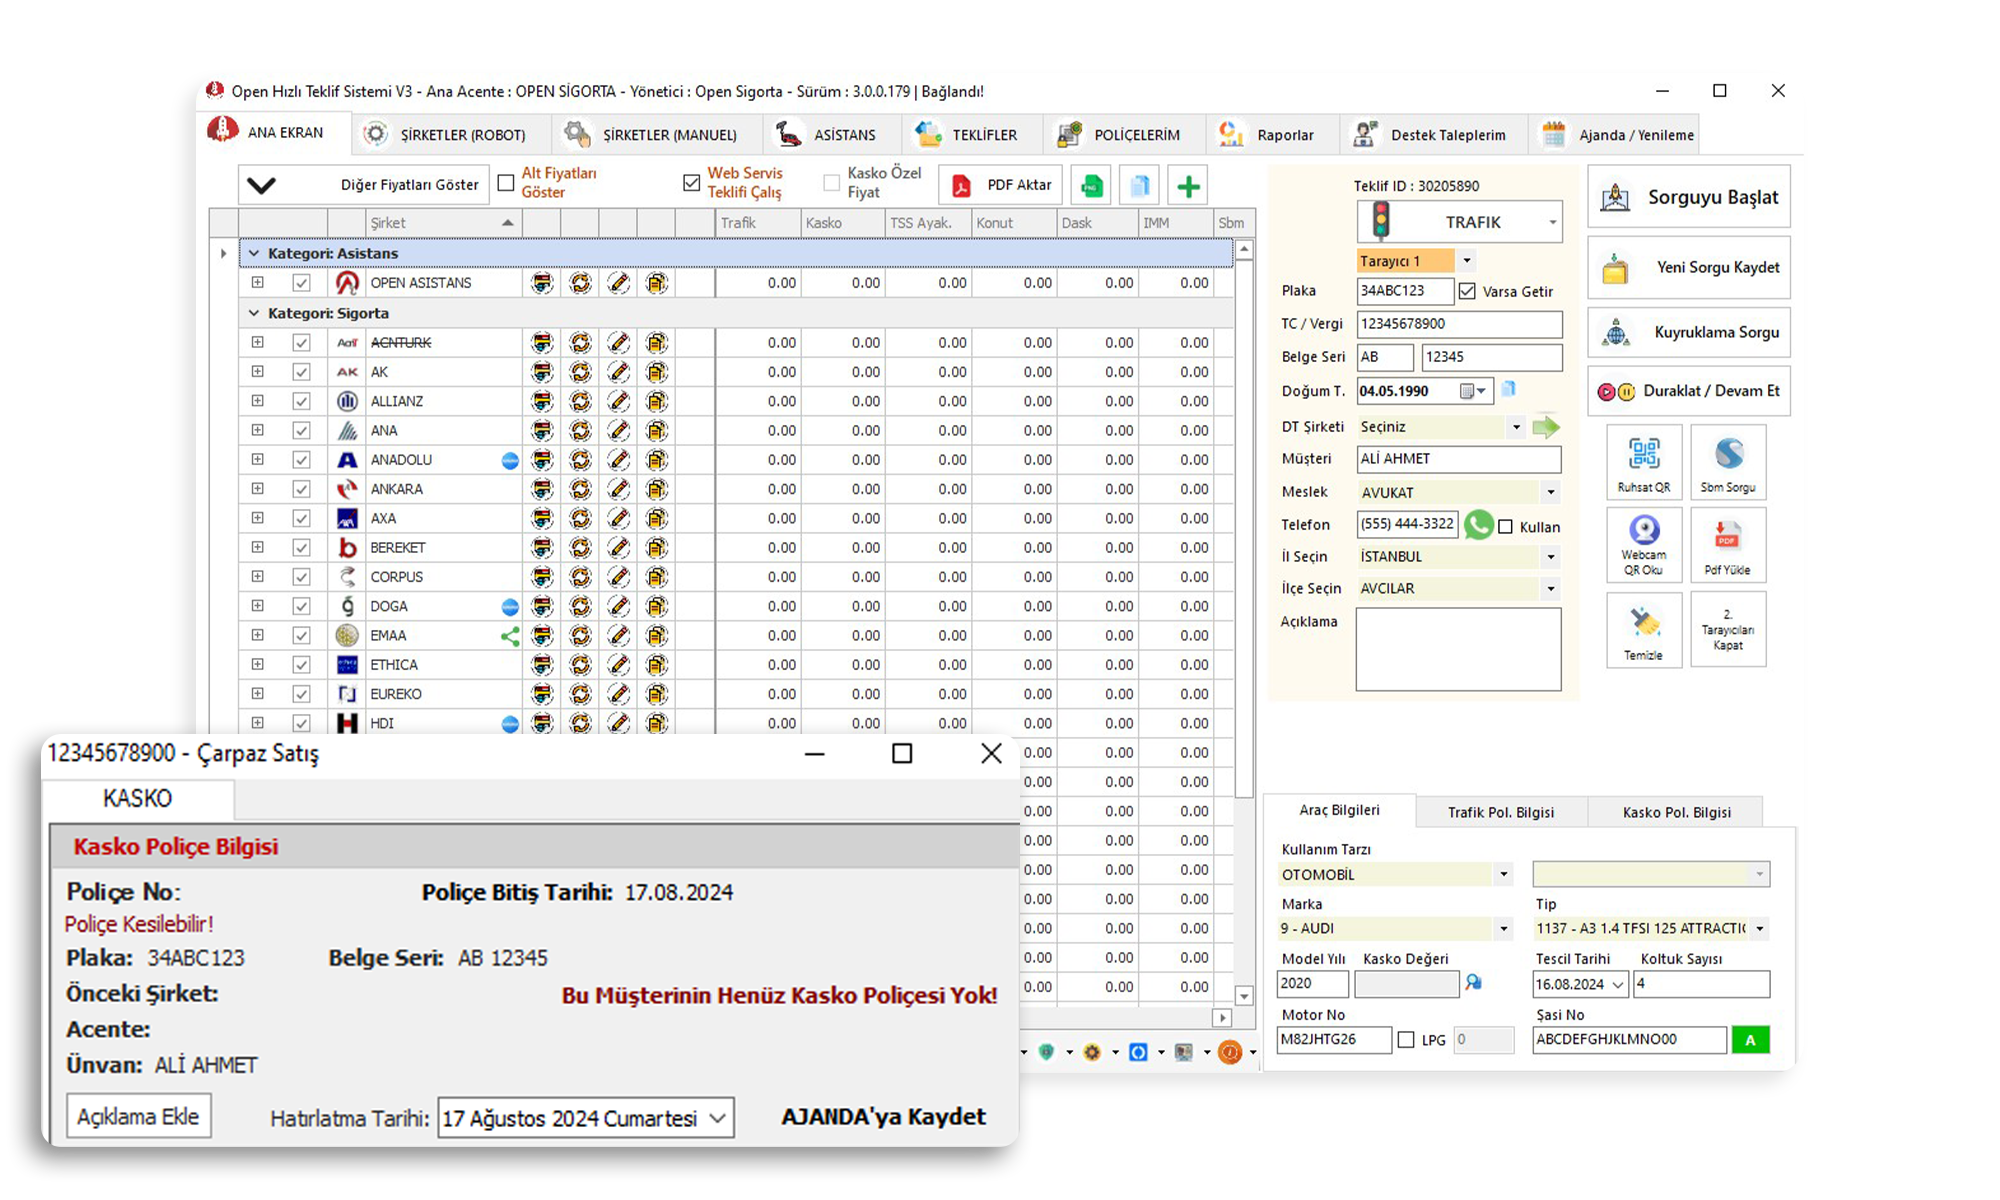Click Sorguyu Başlat button
Viewport: 2000px width, 1200px height.
[1689, 197]
